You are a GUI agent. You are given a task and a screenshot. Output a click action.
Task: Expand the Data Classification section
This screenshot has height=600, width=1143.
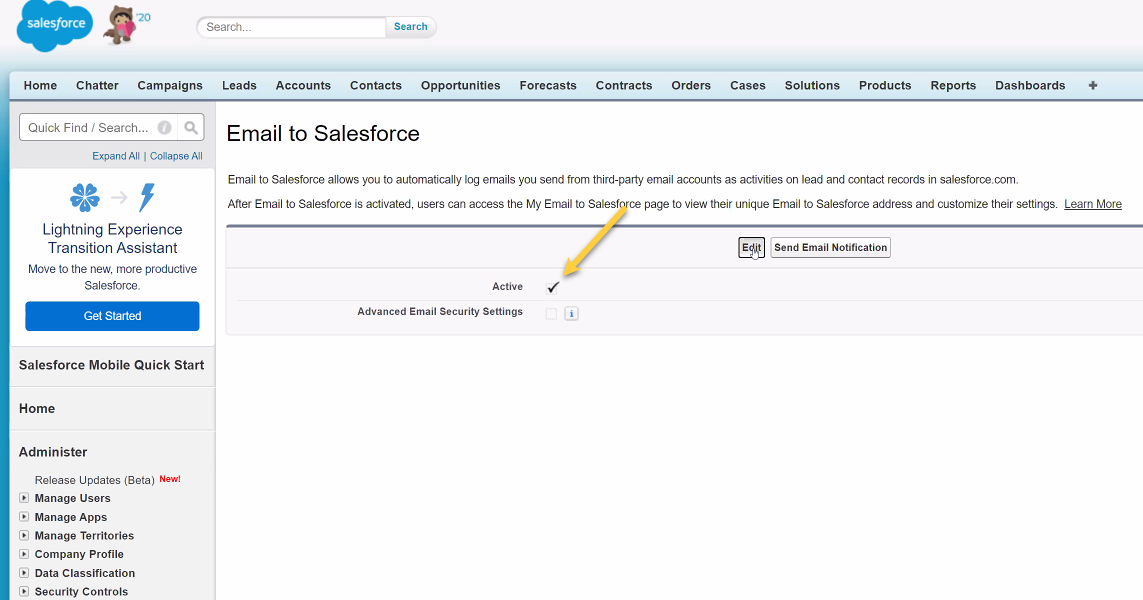(x=24, y=573)
